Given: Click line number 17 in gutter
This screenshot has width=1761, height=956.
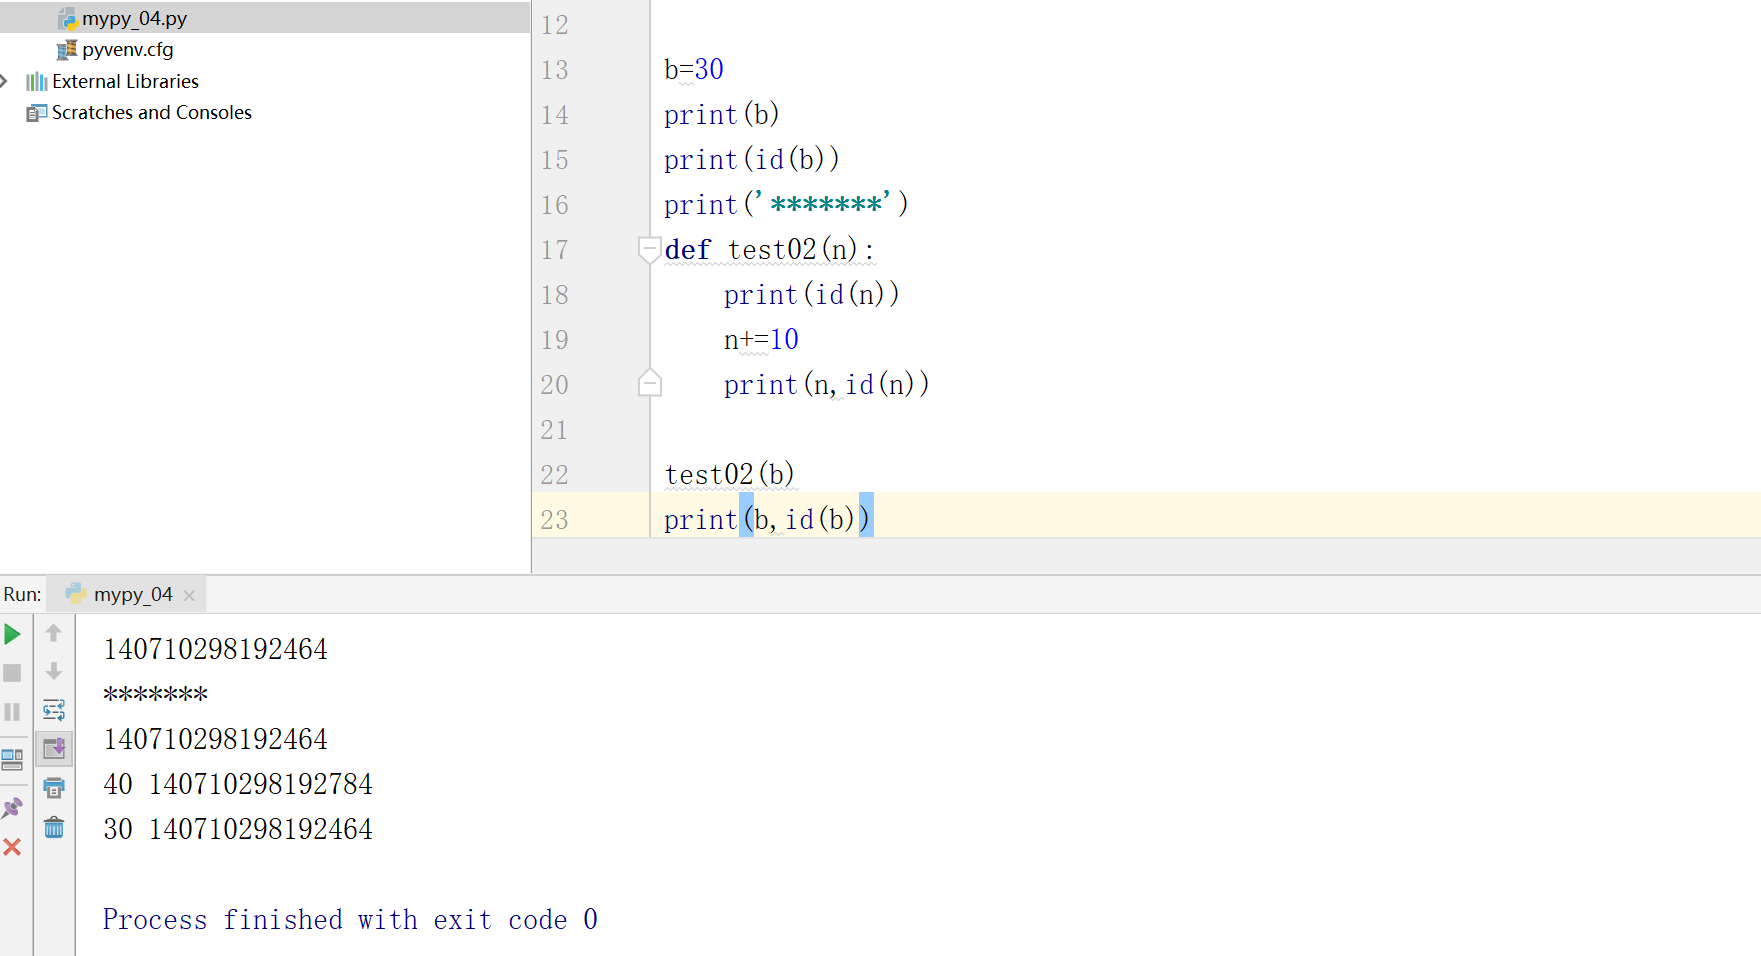Looking at the screenshot, I should pyautogui.click(x=554, y=250).
